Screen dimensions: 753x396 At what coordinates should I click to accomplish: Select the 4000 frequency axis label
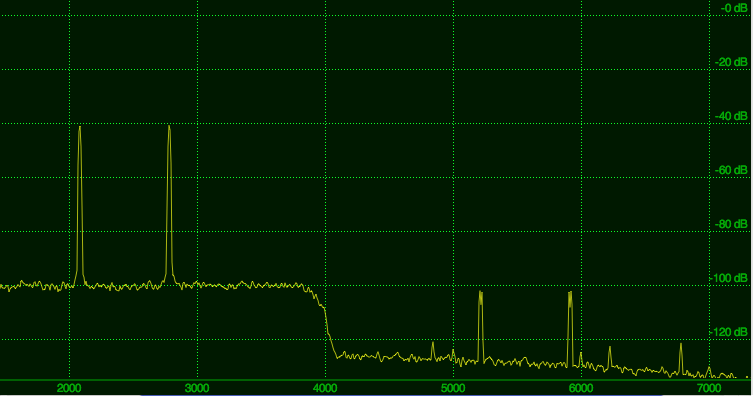point(325,388)
